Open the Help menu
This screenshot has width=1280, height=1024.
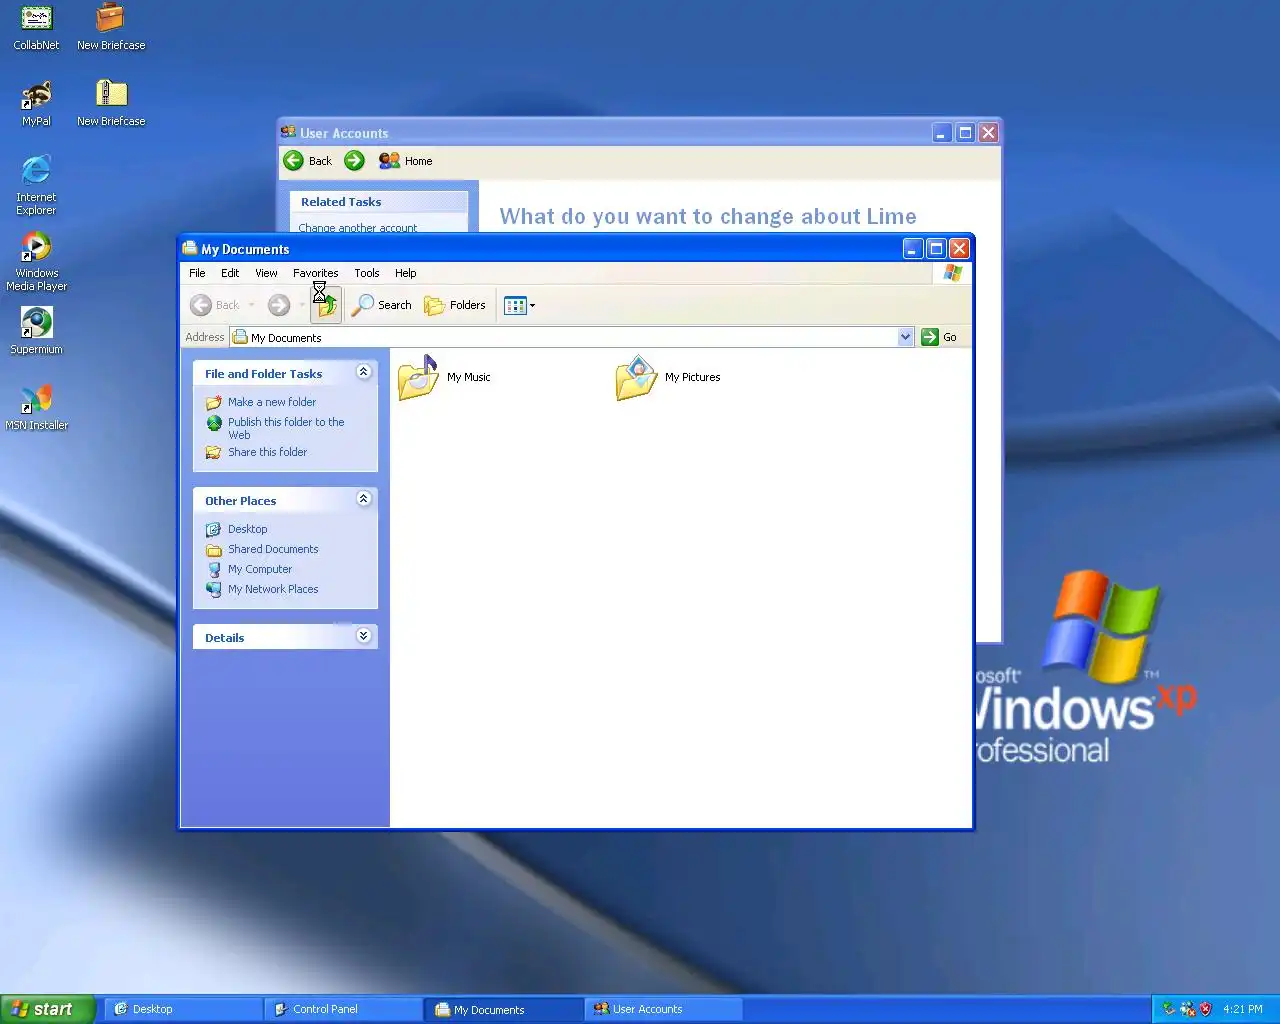click(x=405, y=273)
